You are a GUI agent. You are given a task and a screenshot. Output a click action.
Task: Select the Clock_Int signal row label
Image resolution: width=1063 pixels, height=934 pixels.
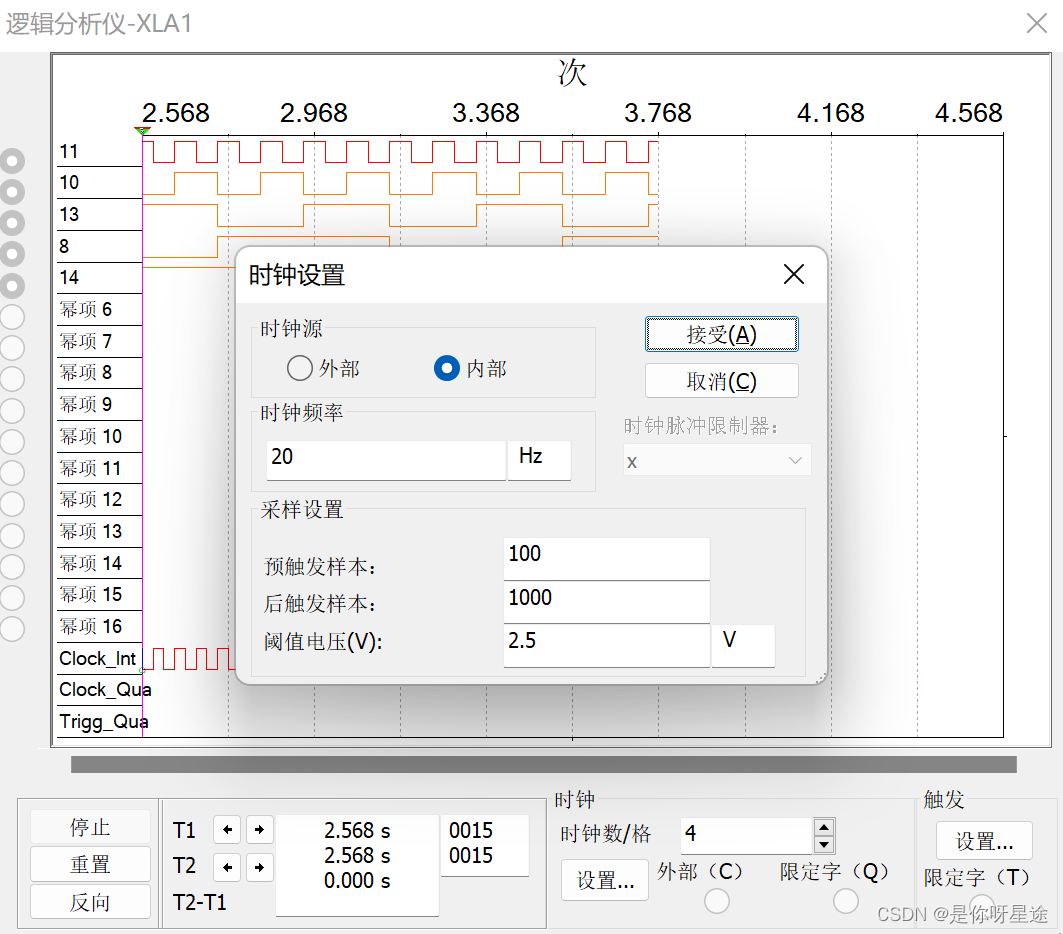pyautogui.click(x=98, y=658)
